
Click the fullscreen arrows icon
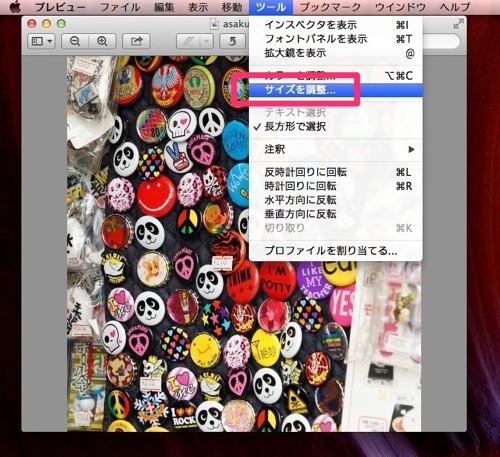pos(459,24)
